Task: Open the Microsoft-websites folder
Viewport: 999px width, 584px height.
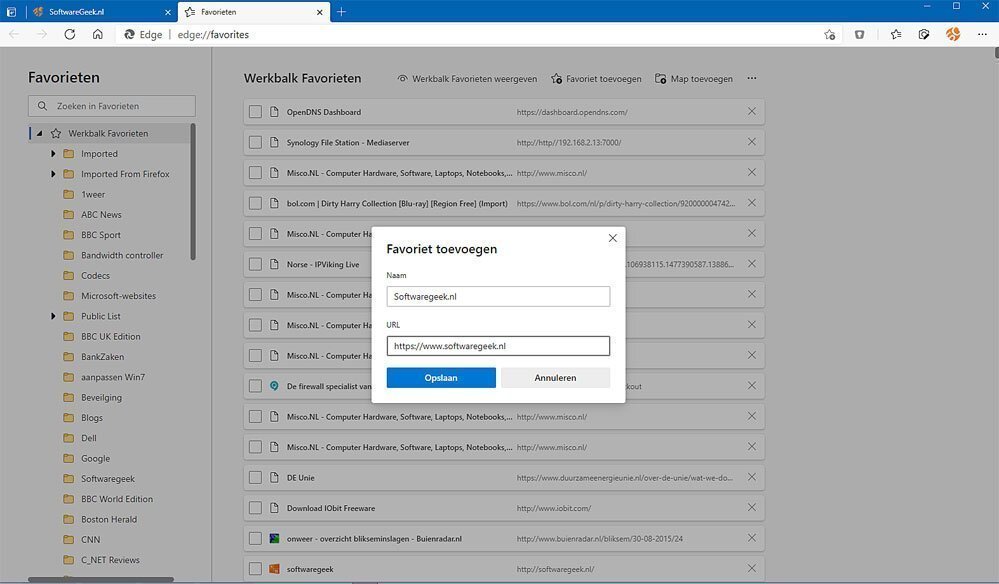Action: [119, 296]
